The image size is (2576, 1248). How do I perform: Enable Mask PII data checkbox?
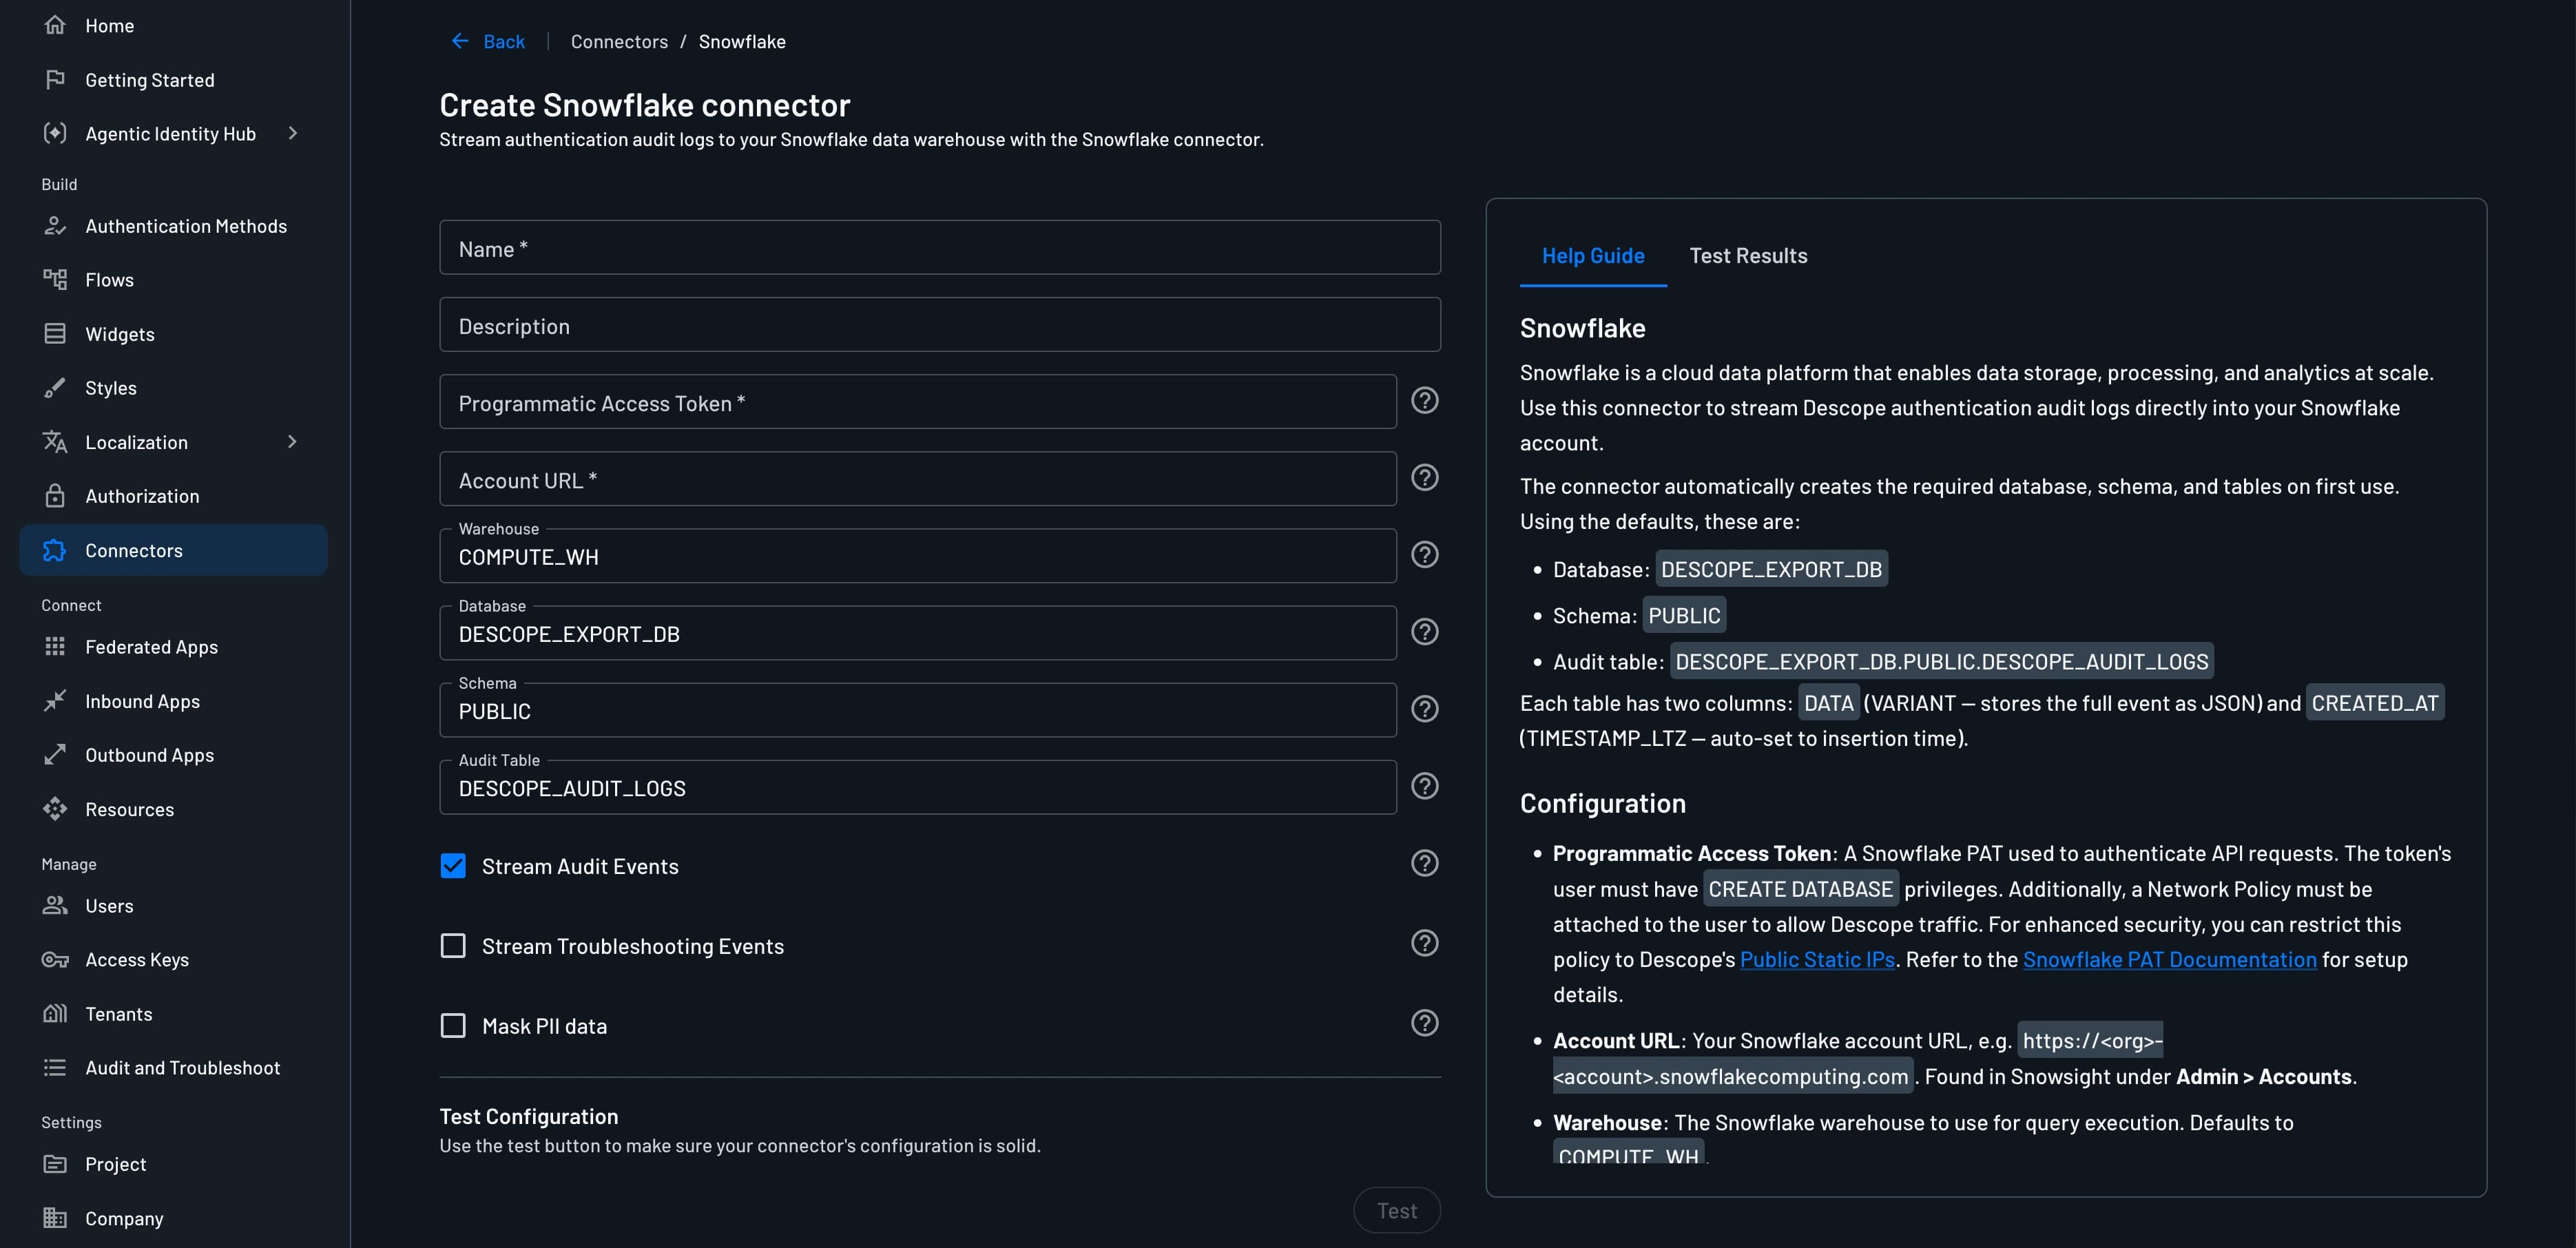coord(453,1026)
